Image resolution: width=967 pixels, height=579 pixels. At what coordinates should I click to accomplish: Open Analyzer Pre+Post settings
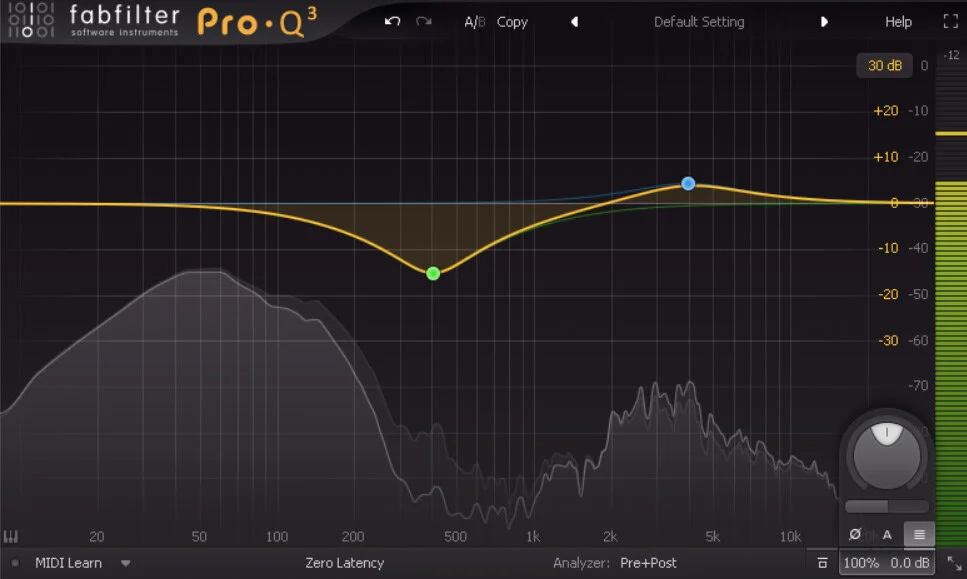point(648,563)
